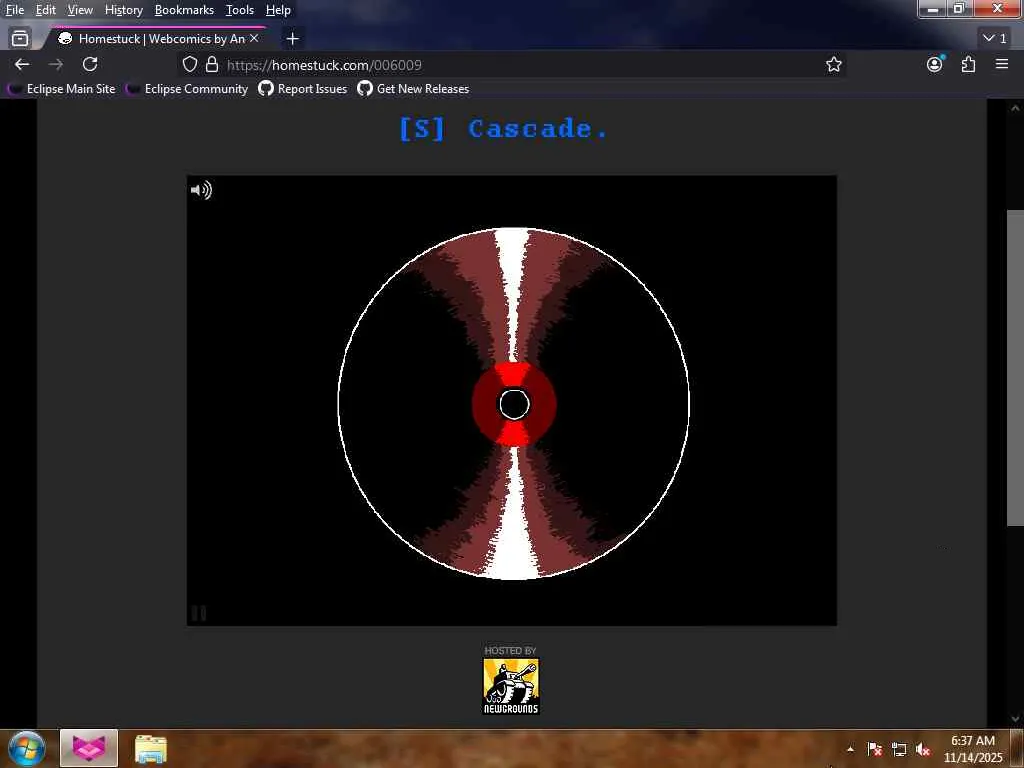Viewport: 1024px width, 768px height.
Task: Pause the Cascade animation playback
Action: coord(199,613)
